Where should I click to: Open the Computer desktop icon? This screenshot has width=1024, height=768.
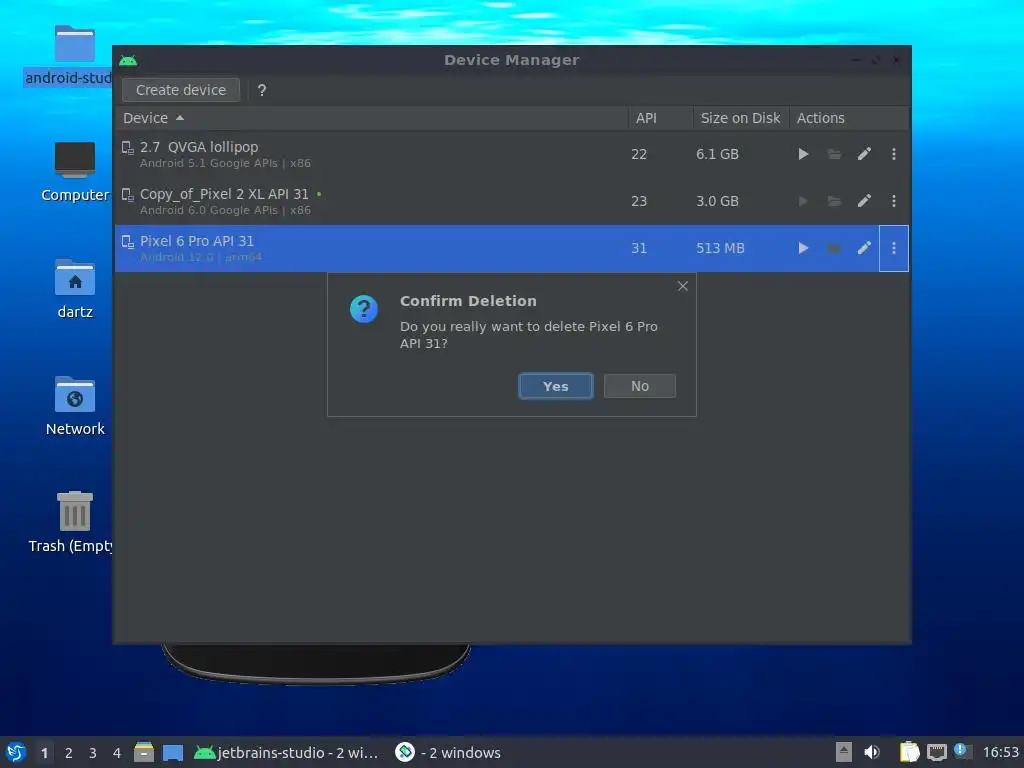[x=74, y=172]
